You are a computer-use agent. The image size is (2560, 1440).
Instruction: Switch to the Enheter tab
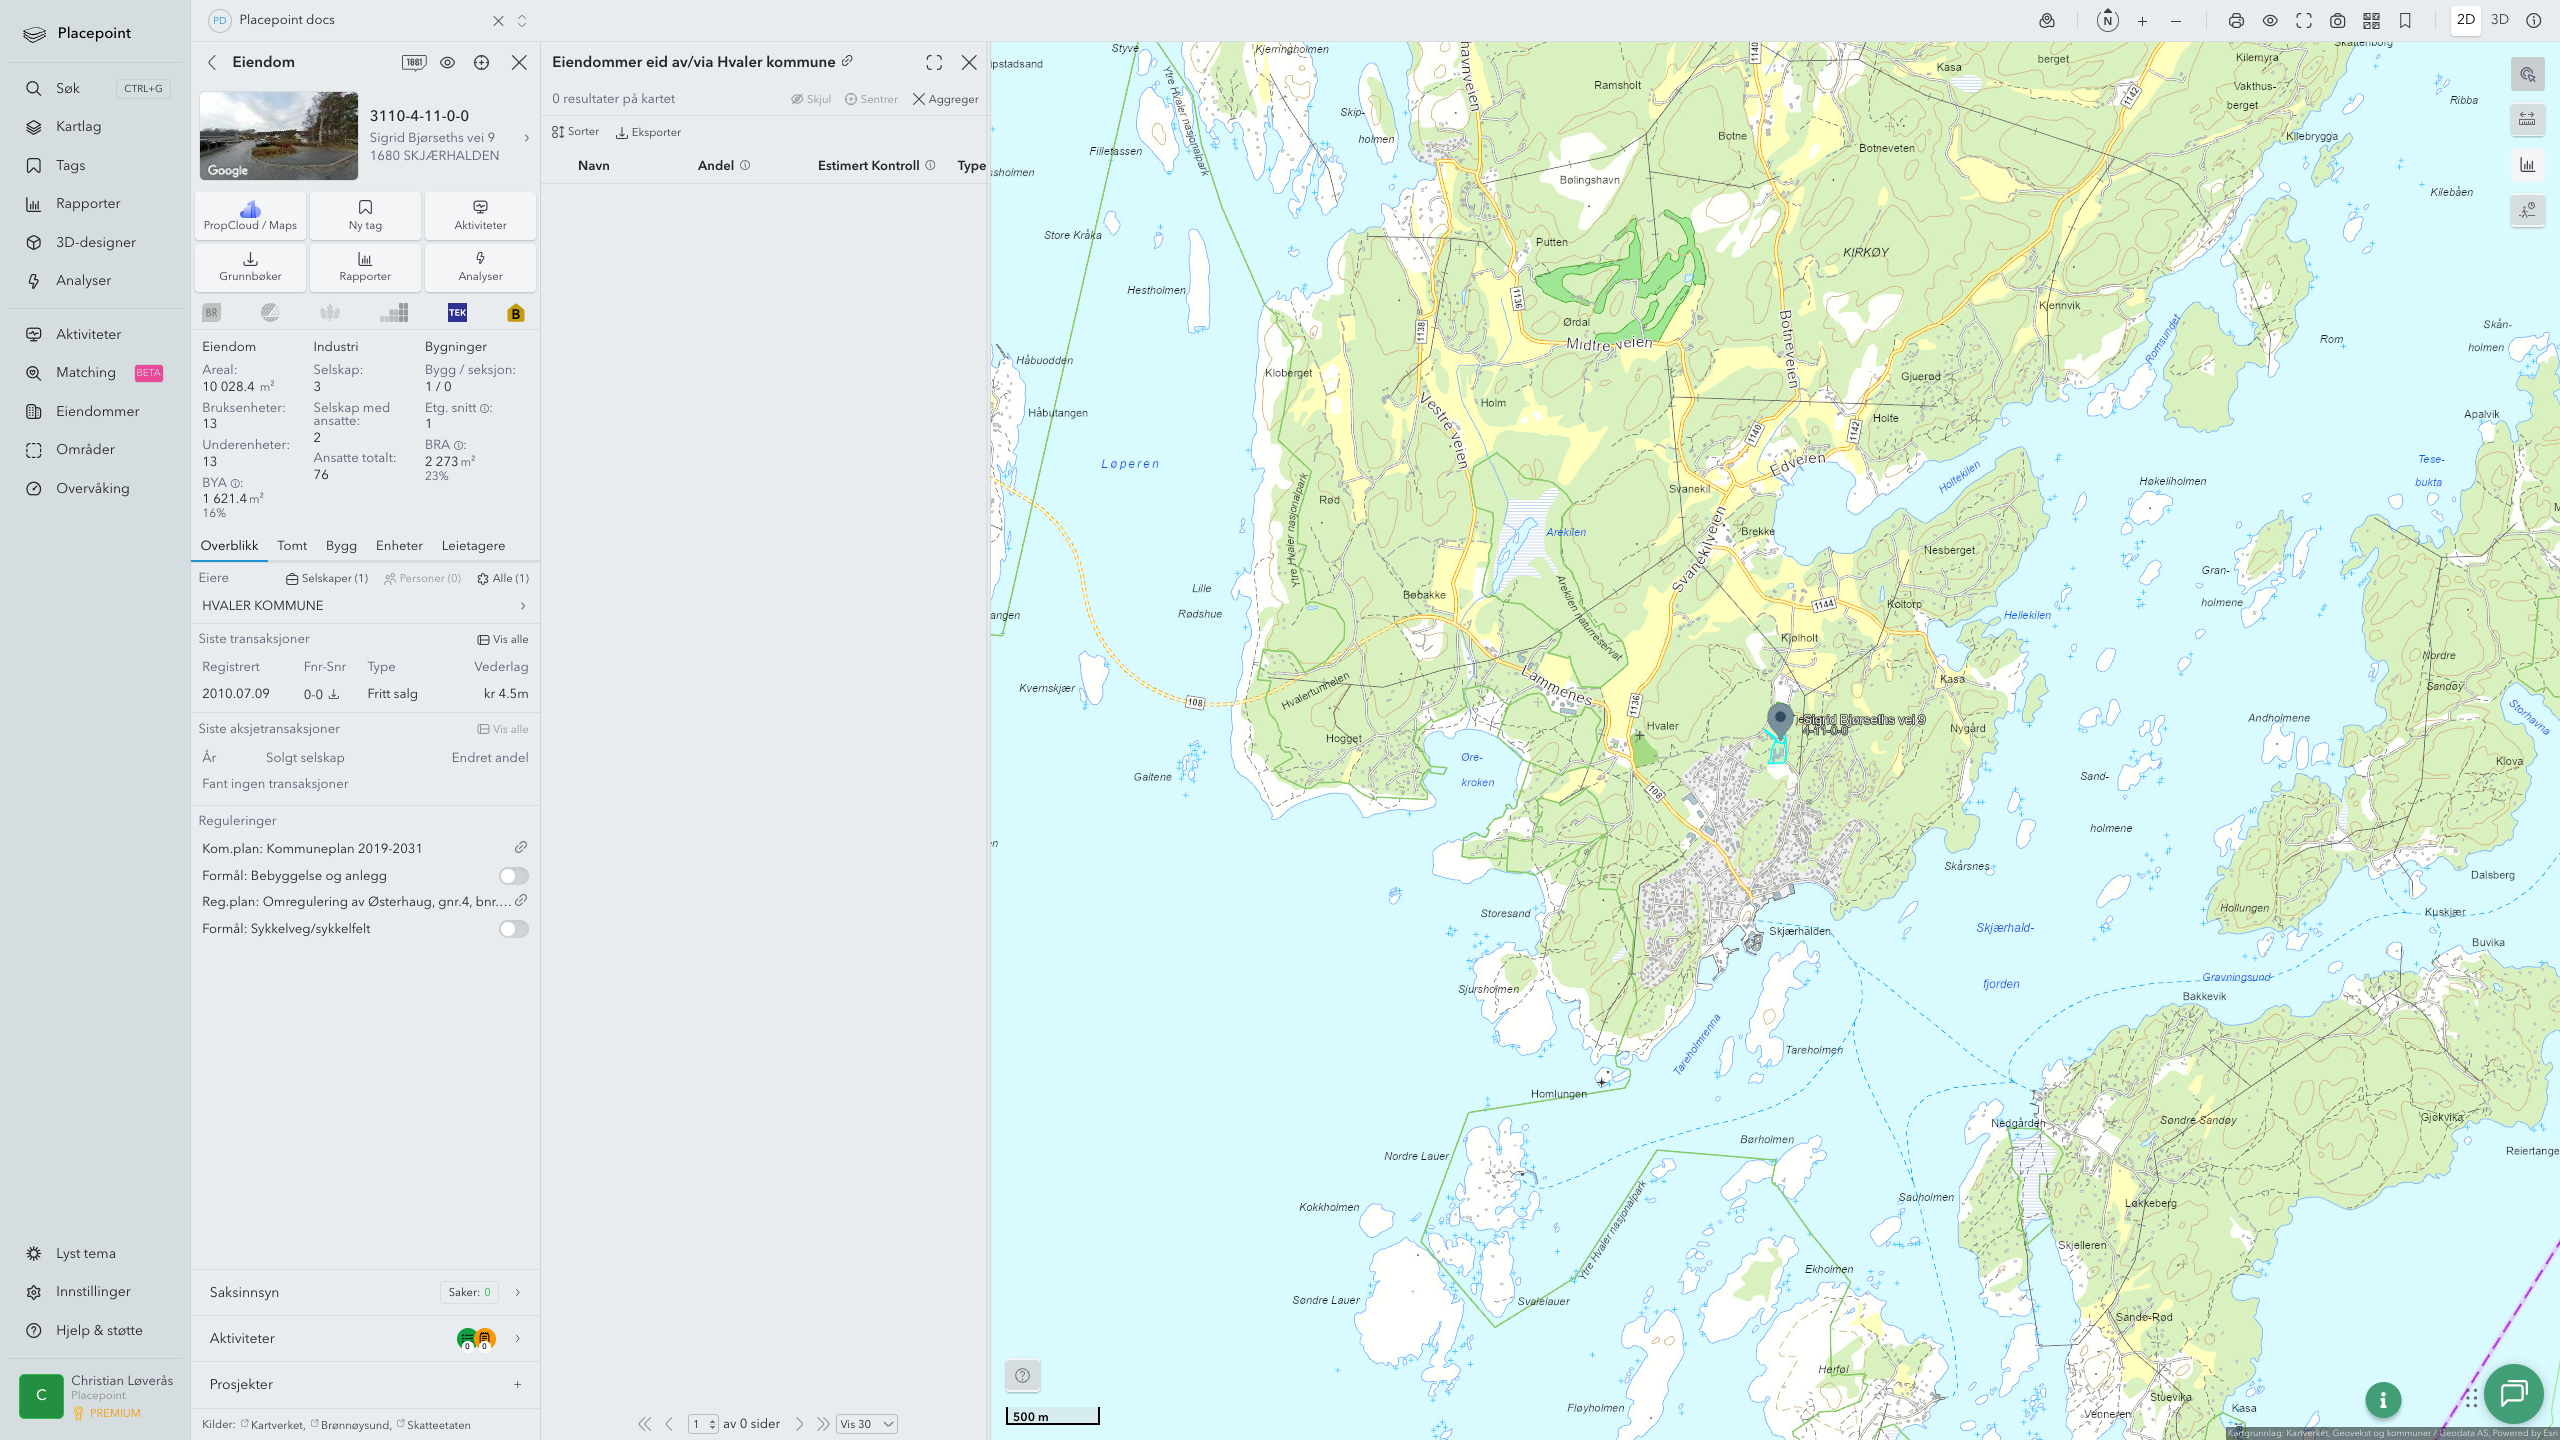click(399, 546)
